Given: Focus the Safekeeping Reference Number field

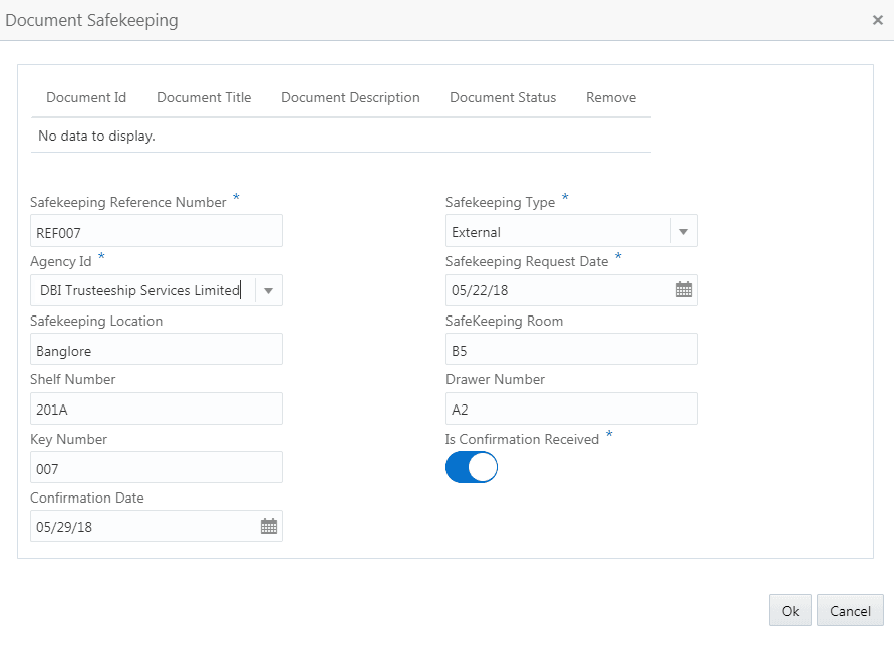Looking at the screenshot, I should 156,231.
